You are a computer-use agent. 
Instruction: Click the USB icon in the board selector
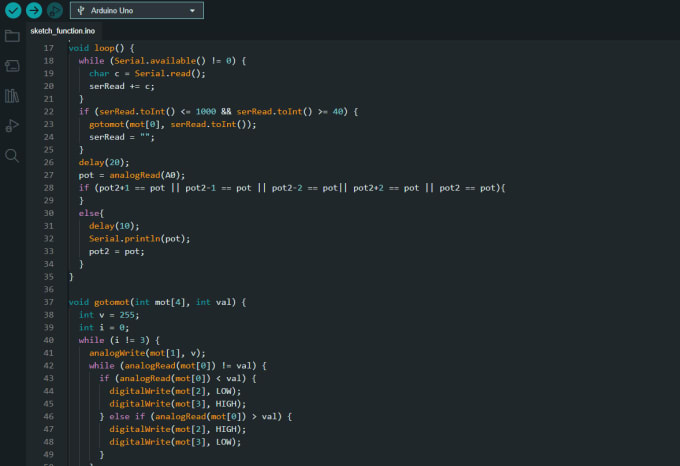[x=81, y=10]
